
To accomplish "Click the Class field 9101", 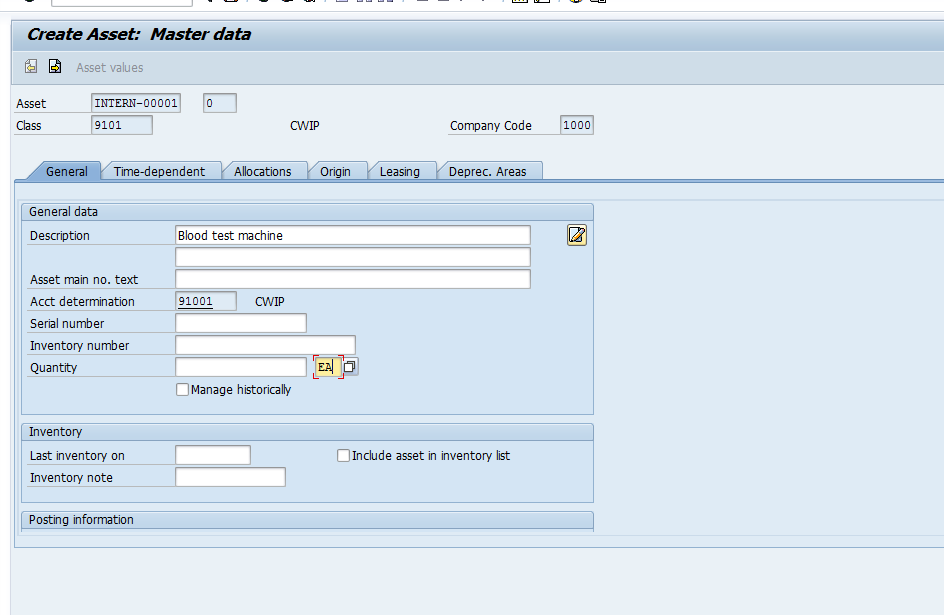I will (x=122, y=125).
